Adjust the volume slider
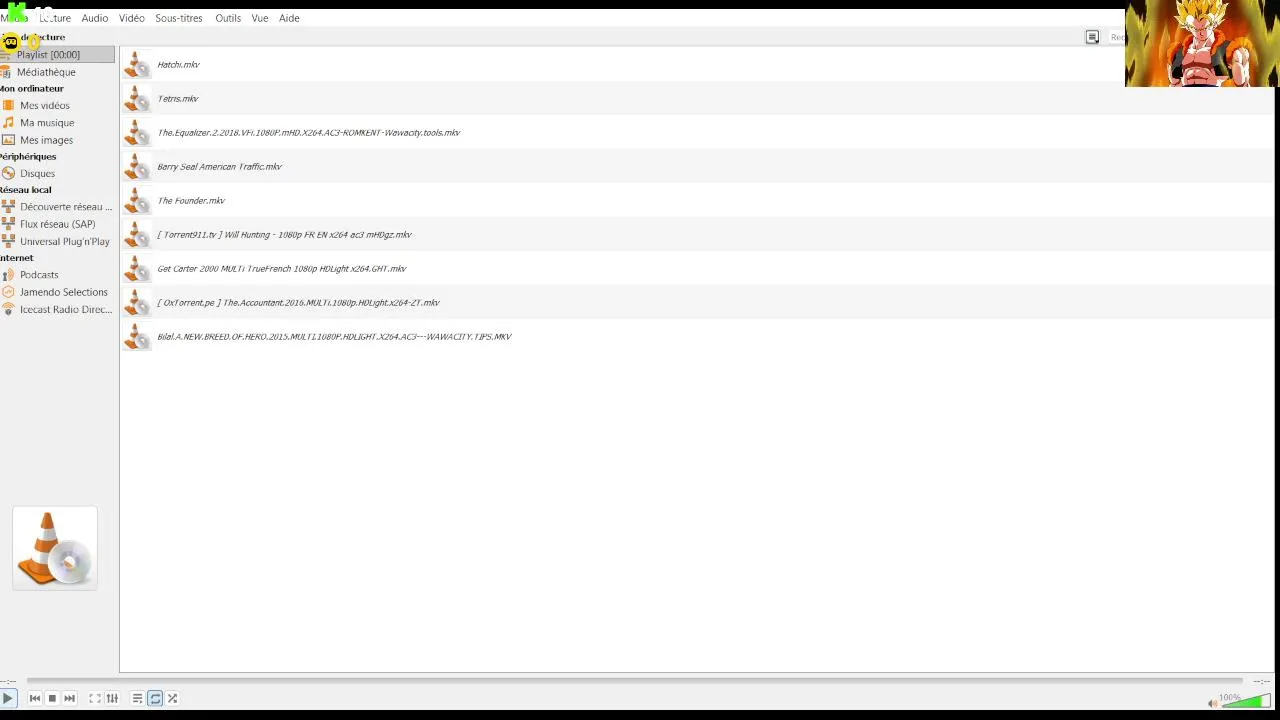 pos(1246,701)
